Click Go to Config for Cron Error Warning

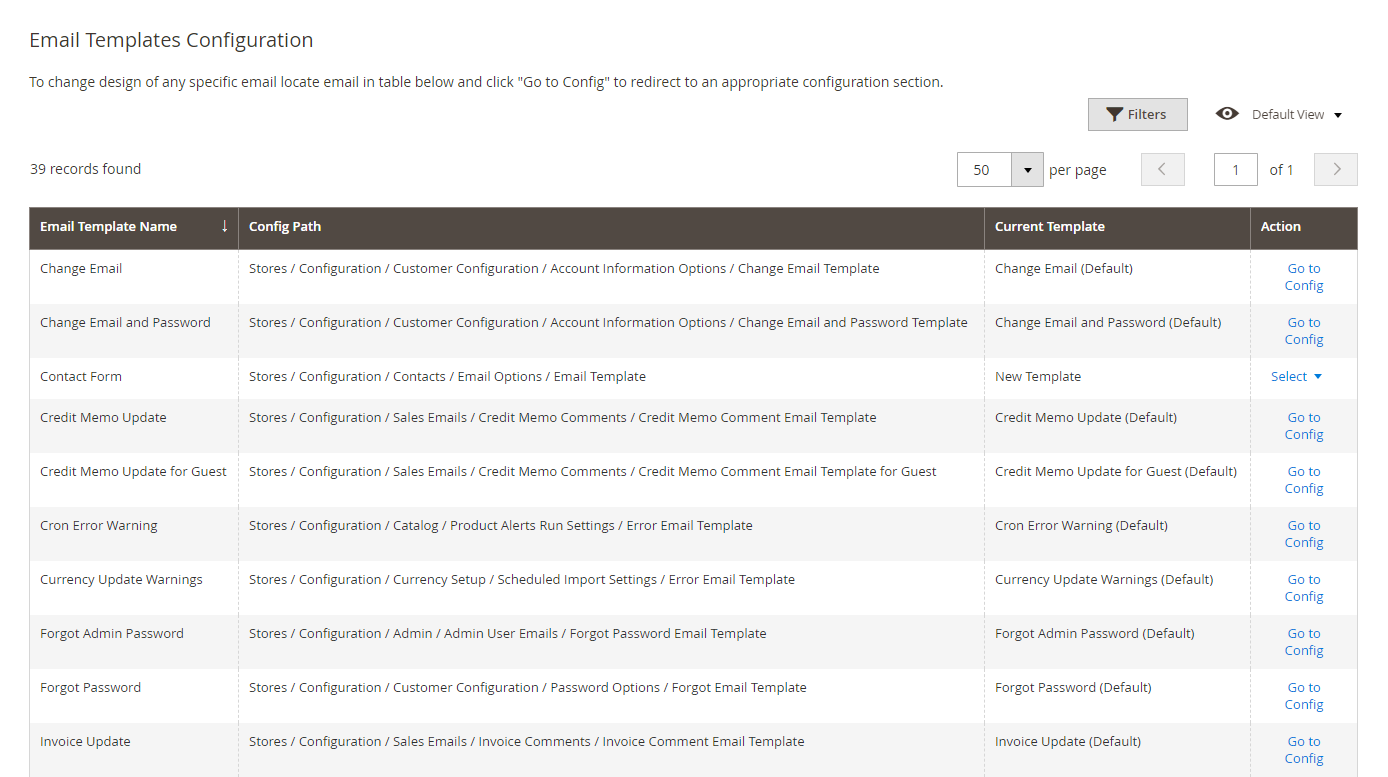[x=1304, y=534]
